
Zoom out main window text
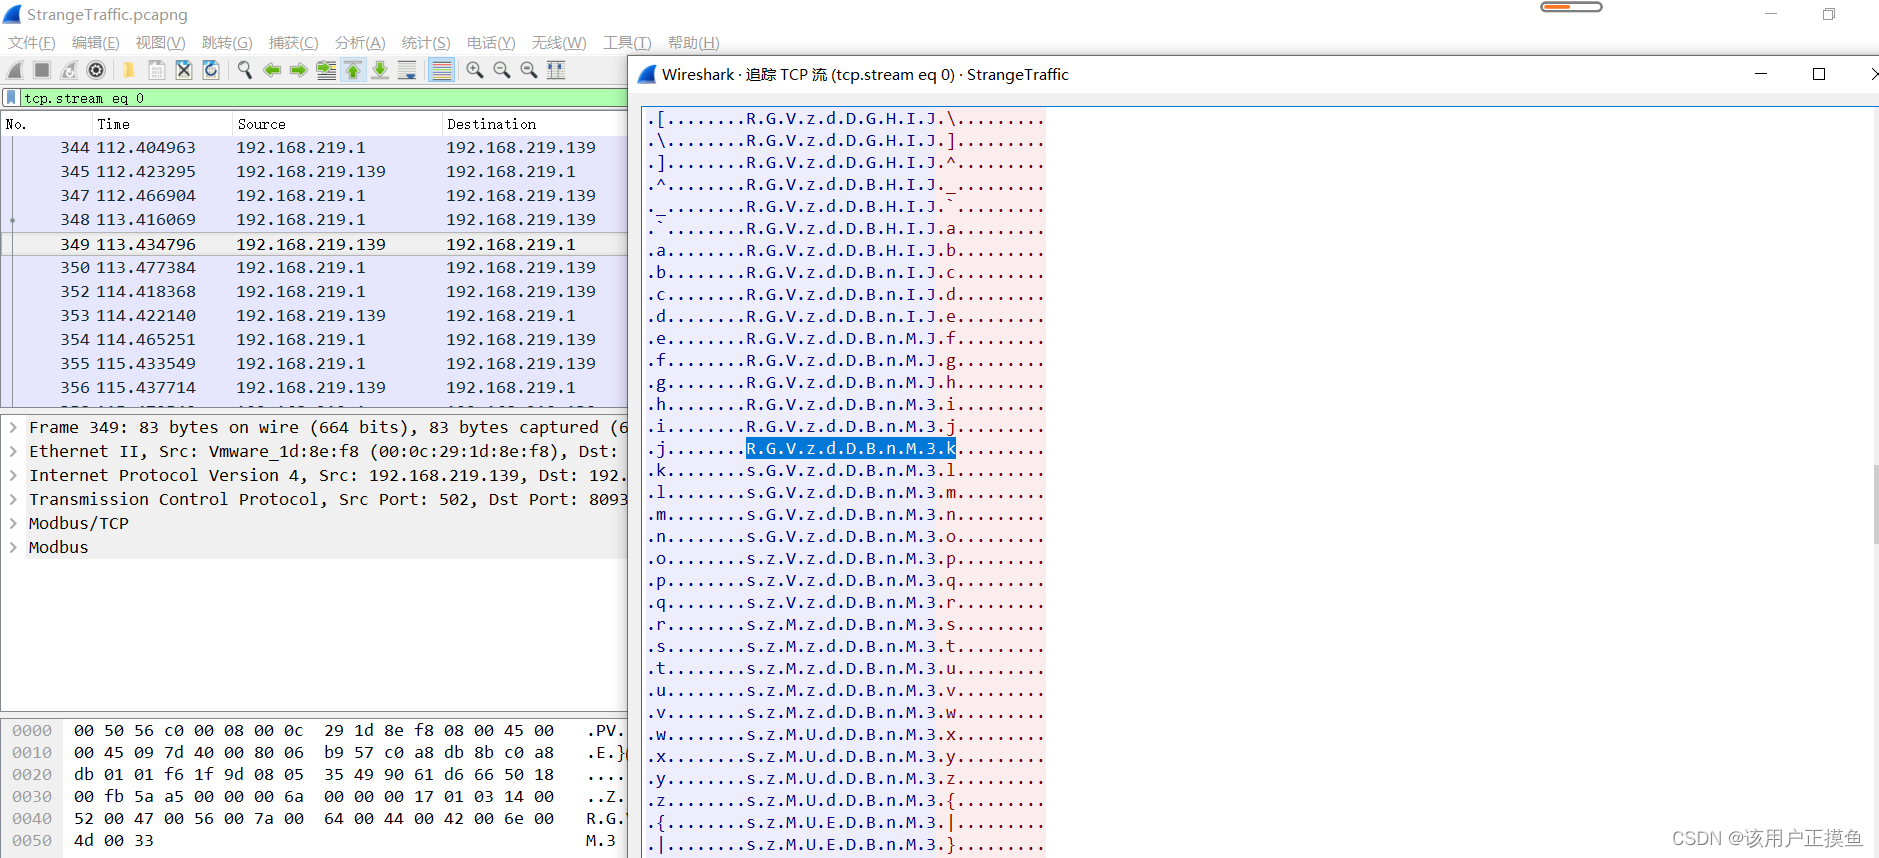point(502,70)
